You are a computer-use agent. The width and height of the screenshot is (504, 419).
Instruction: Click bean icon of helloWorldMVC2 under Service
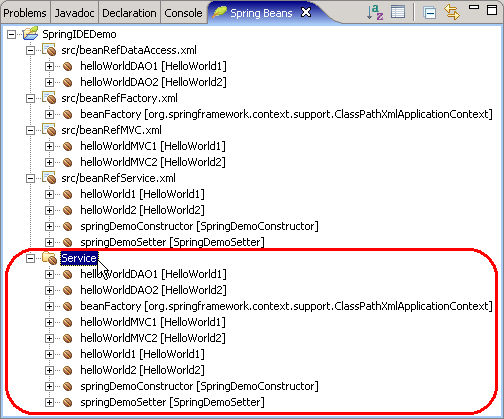(68, 338)
